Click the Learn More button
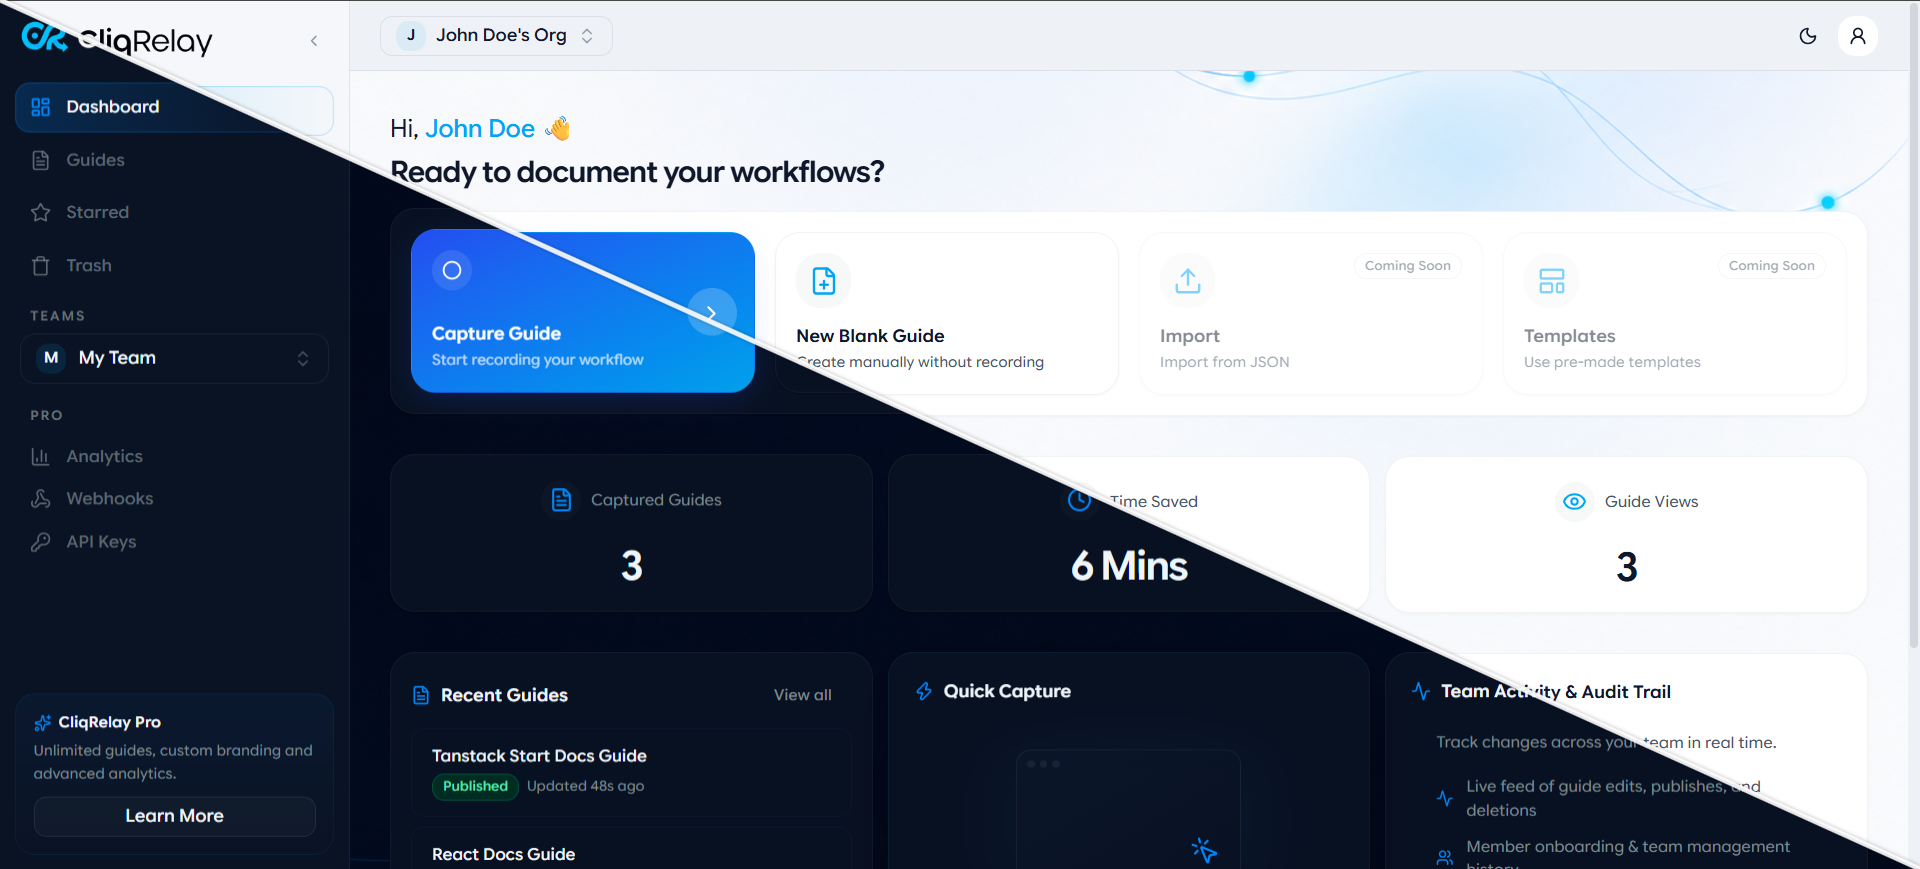The width and height of the screenshot is (1920, 869). pos(174,816)
